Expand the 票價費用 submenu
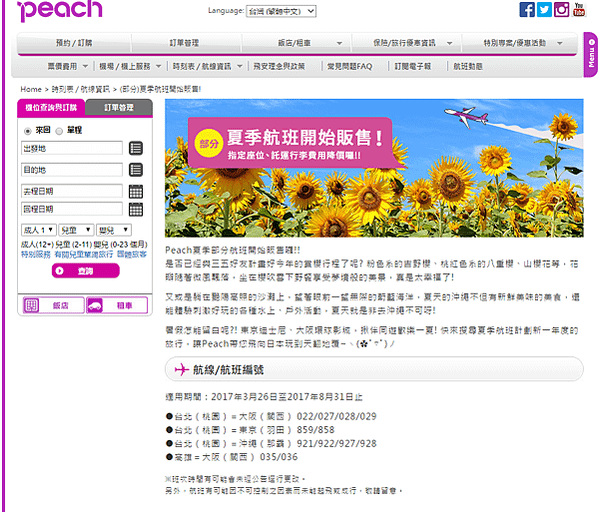The image size is (599, 512). click(x=68, y=66)
